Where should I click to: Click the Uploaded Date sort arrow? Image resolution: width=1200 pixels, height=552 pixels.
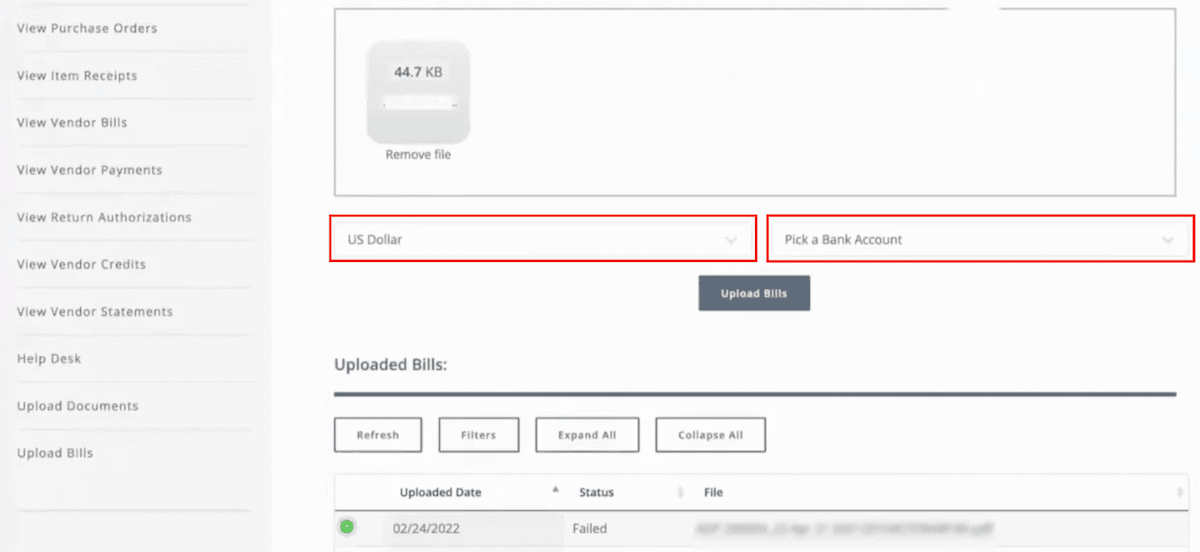point(555,490)
